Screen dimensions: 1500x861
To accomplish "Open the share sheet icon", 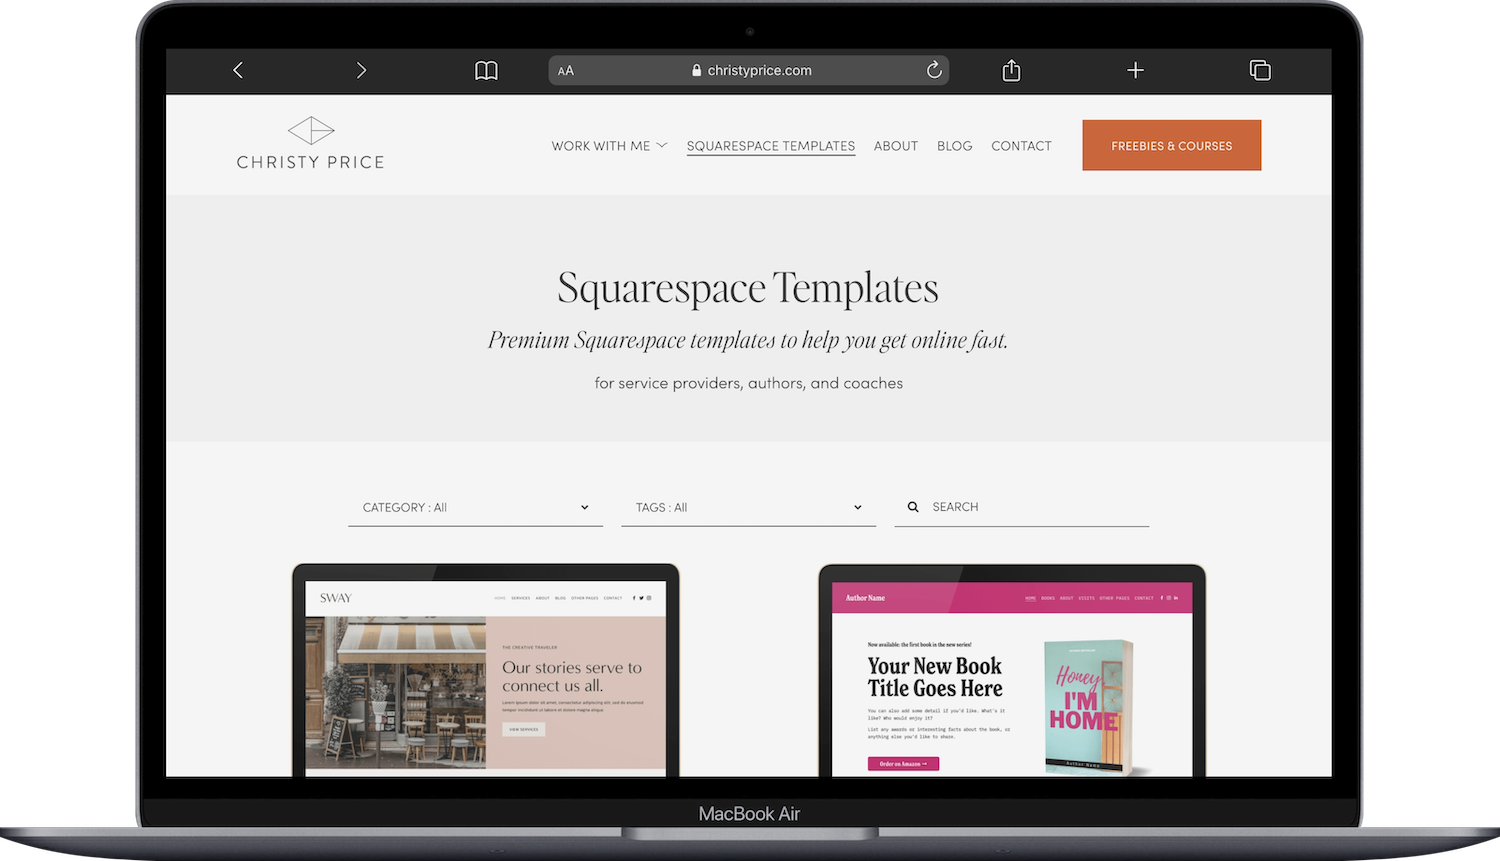I will point(1011,70).
